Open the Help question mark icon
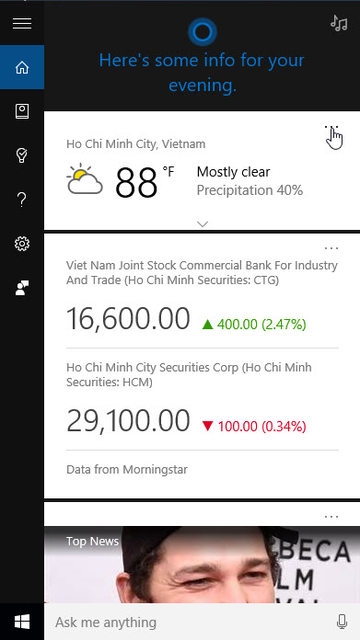This screenshot has width=360, height=640. (x=22, y=200)
